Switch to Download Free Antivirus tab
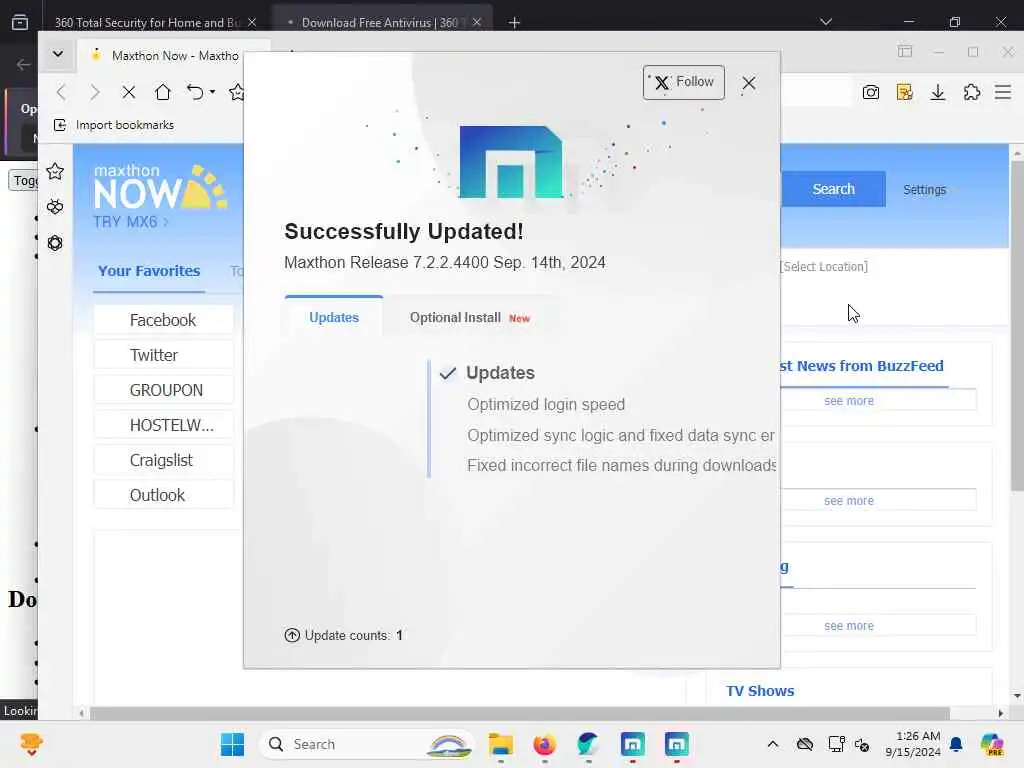This screenshot has height=768, width=1024. click(380, 22)
